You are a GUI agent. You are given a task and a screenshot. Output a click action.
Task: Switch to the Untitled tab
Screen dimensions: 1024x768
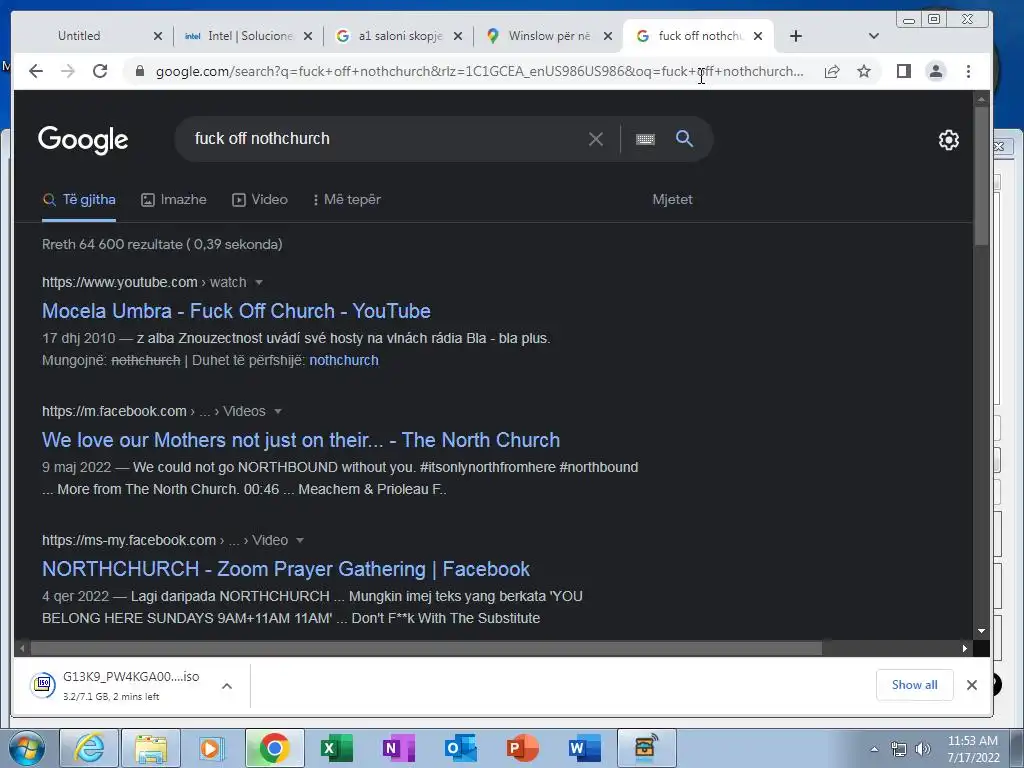79,36
